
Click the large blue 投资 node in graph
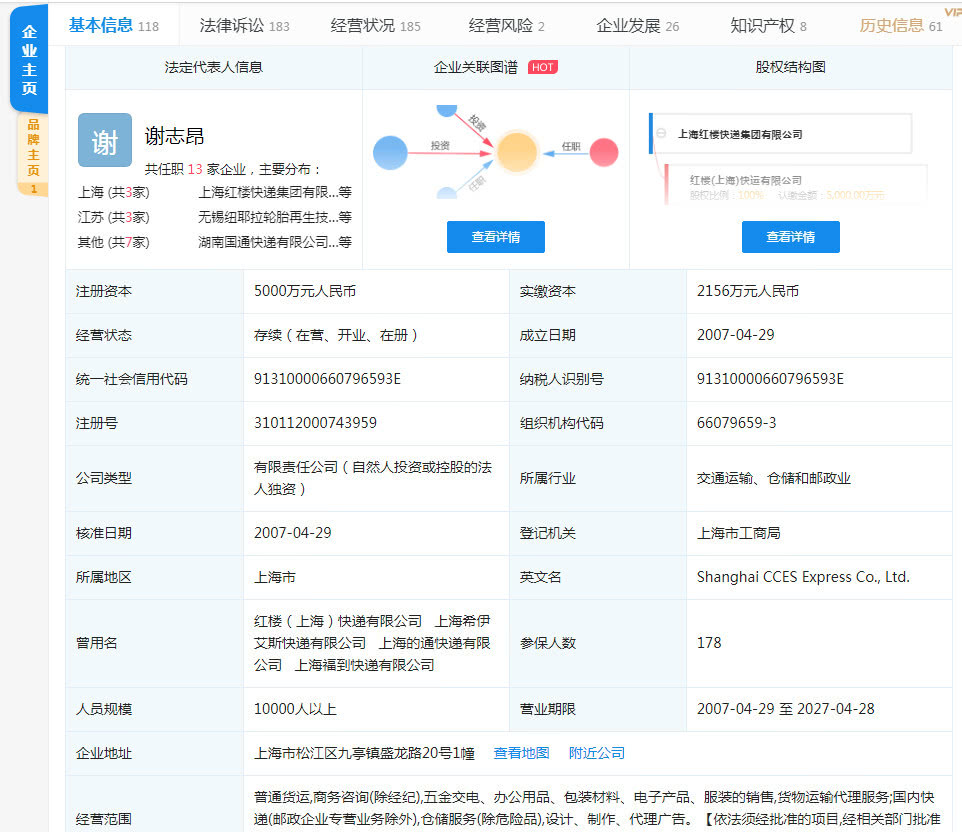[x=390, y=153]
